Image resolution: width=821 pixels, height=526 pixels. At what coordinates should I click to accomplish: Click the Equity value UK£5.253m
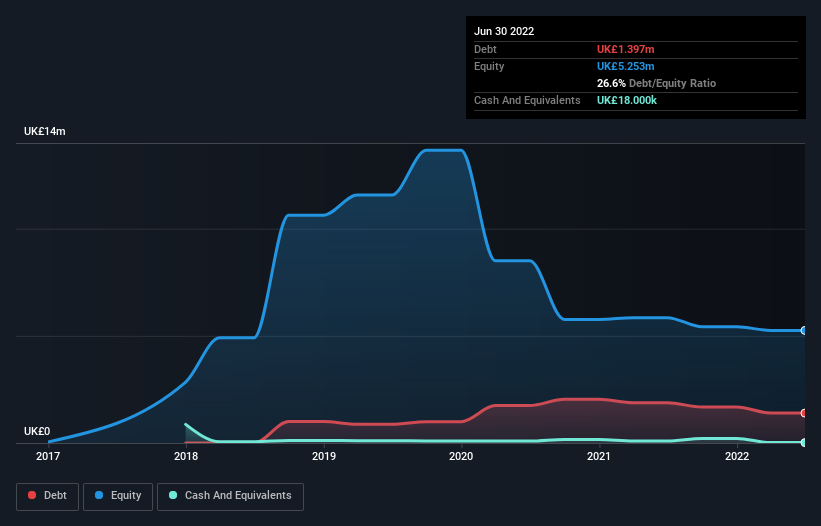pos(626,66)
